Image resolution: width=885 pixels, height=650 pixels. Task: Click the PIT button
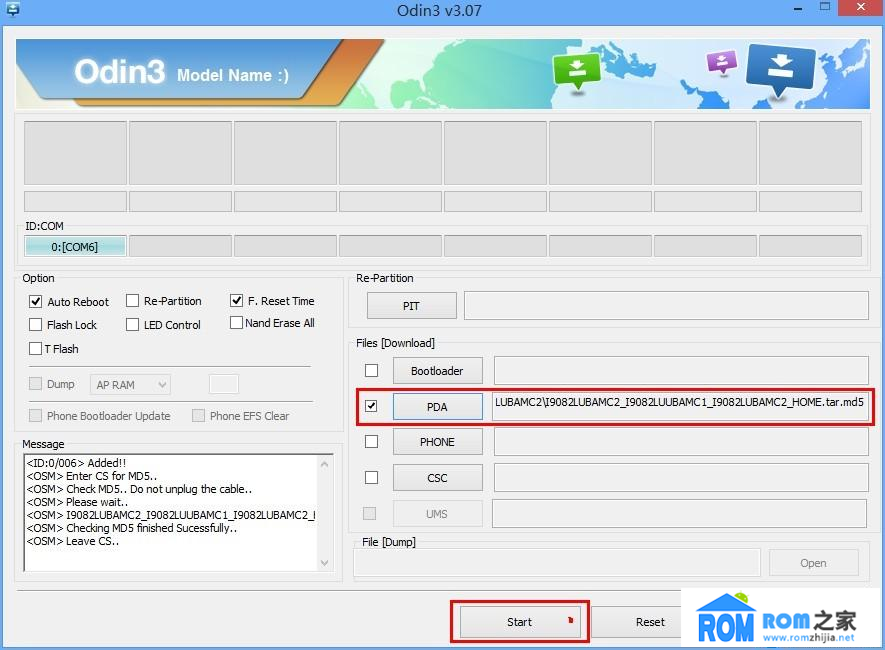click(x=411, y=306)
